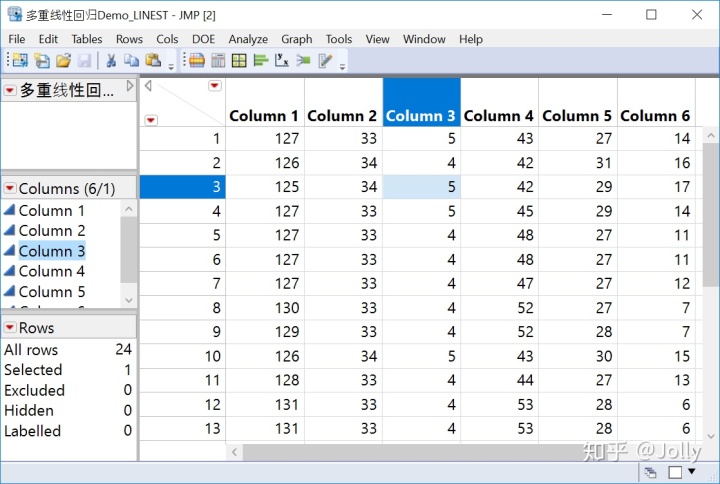Click the yellow four-square grid toolbar icon

(239, 60)
